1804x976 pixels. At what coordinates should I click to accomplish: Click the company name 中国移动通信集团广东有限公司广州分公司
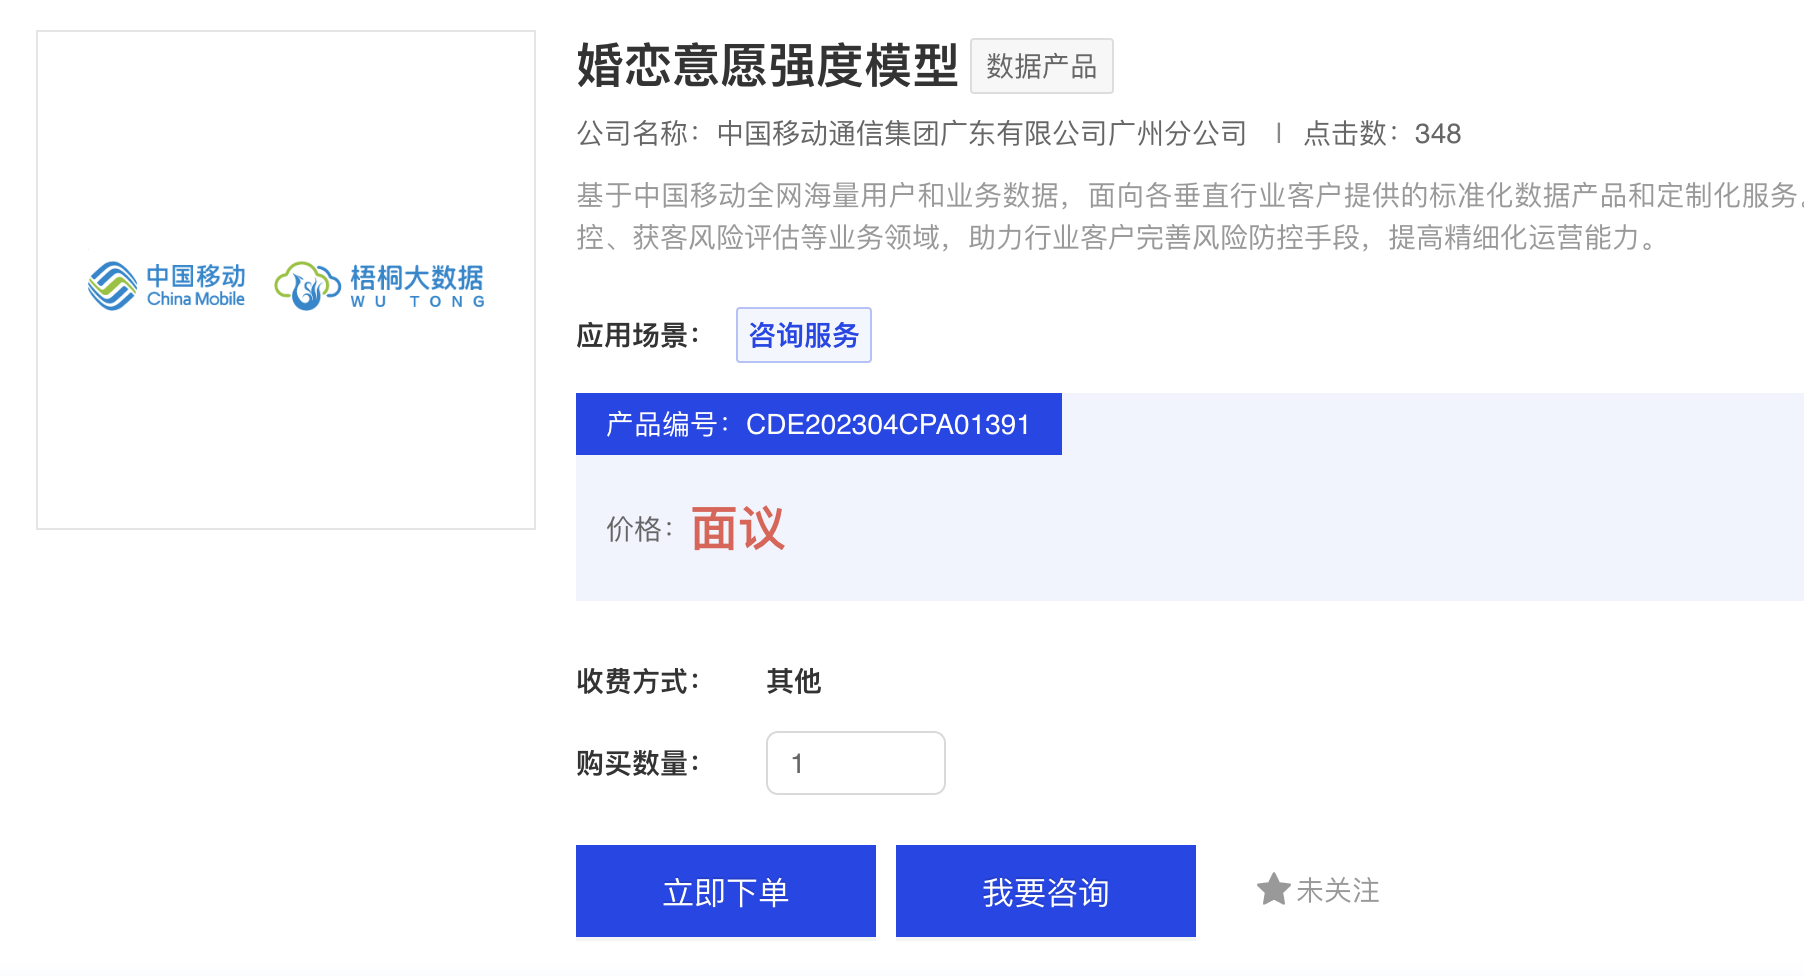[981, 133]
